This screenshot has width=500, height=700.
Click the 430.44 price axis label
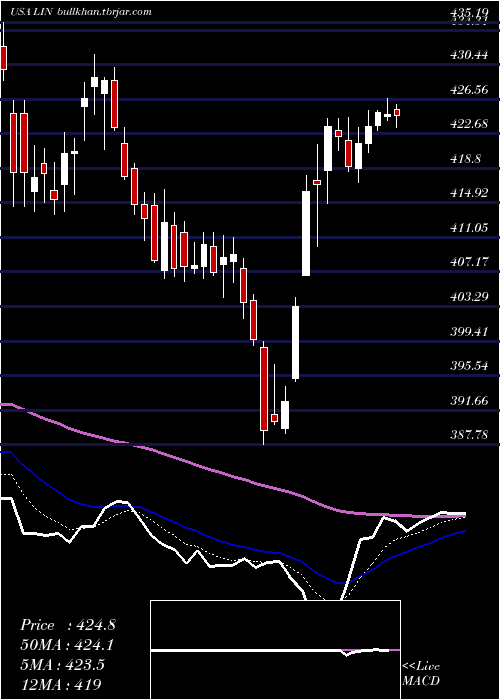467,55
